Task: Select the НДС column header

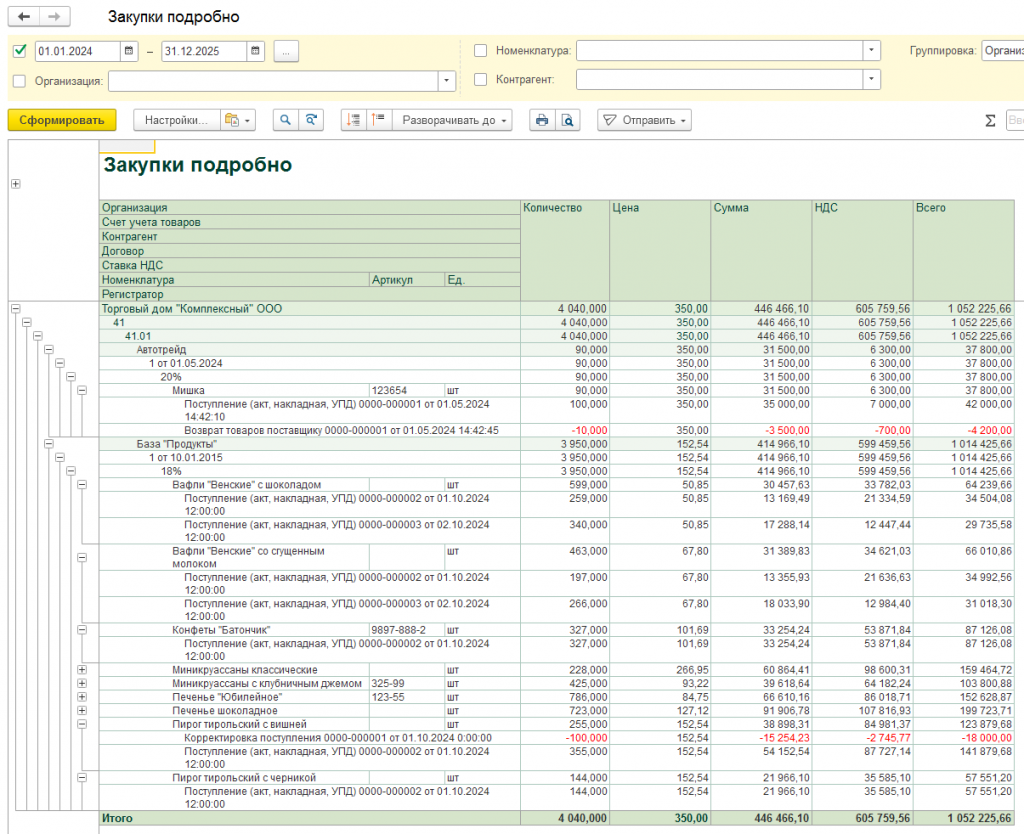Action: pos(863,251)
